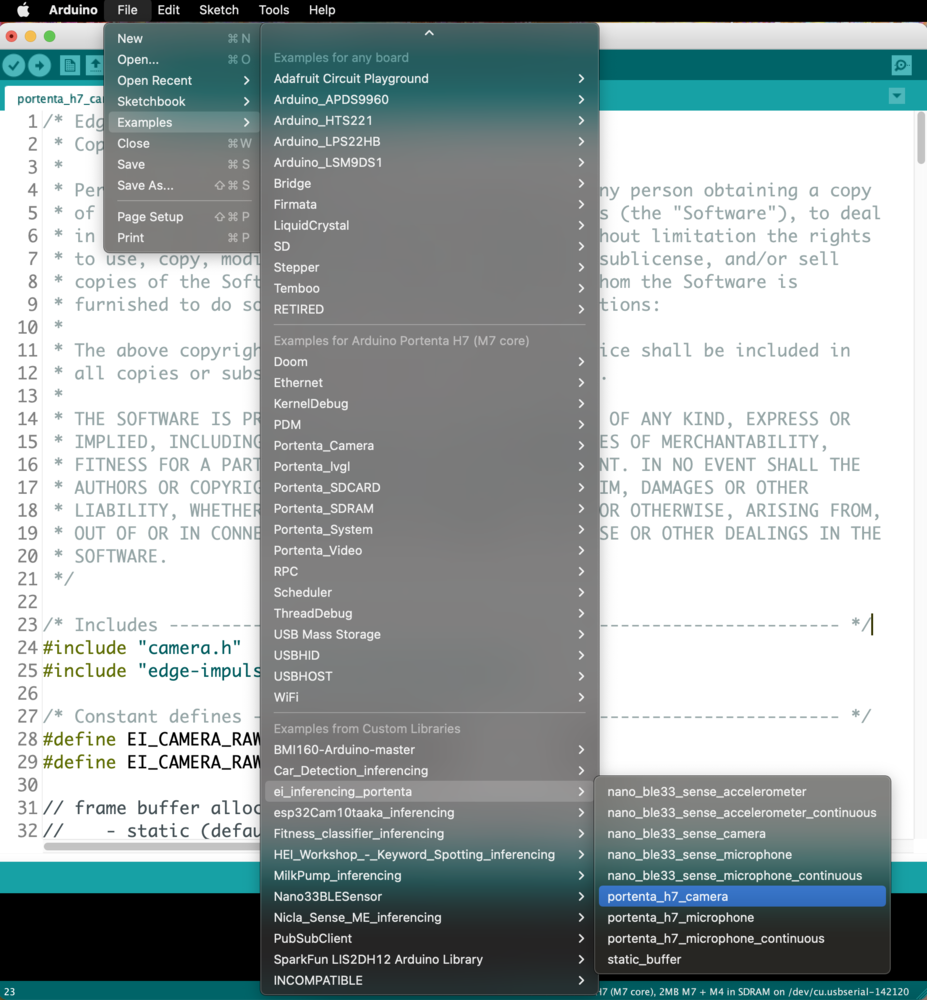This screenshot has height=1000, width=927.
Task: Choose Page Setup from the File menu
Action: pos(183,217)
